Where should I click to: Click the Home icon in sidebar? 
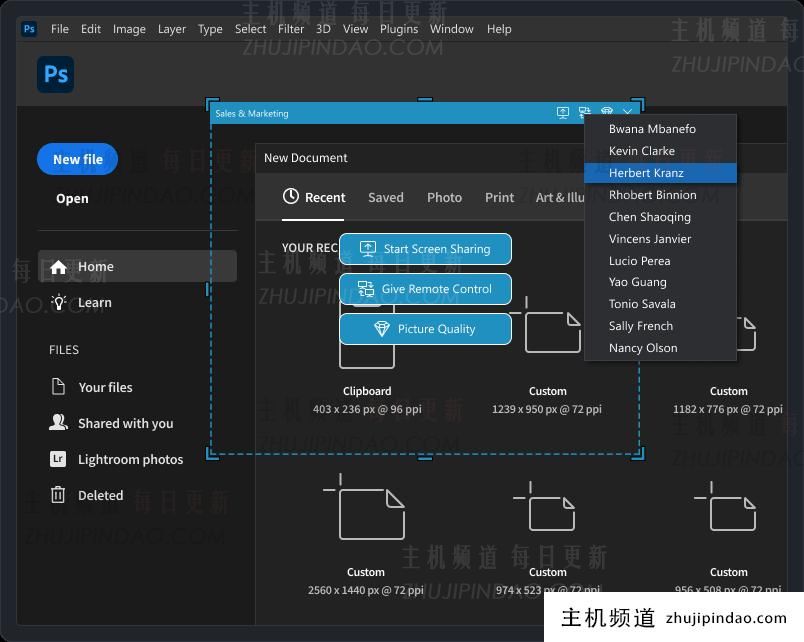point(58,267)
